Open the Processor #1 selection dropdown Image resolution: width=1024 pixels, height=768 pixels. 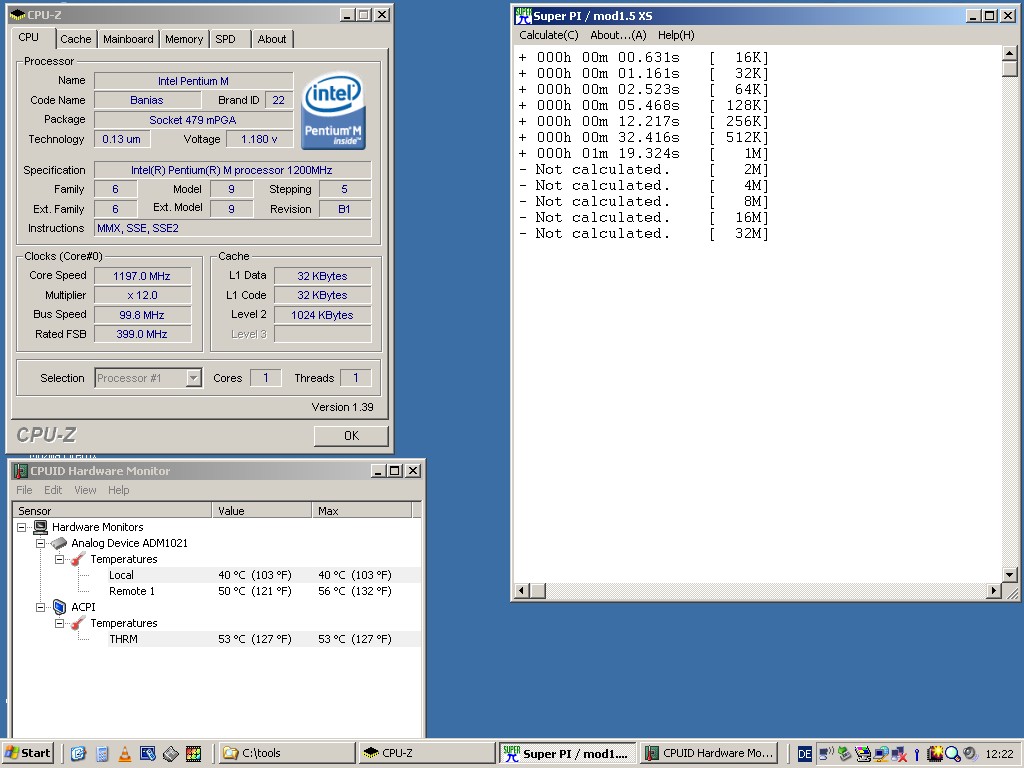(193, 378)
